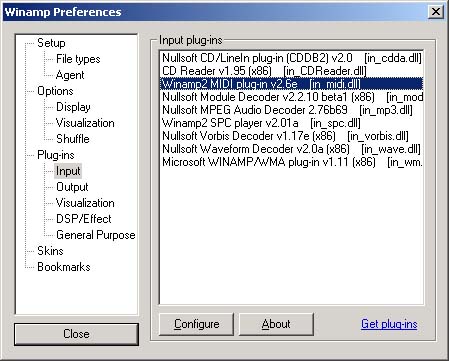
Task: Open the DSP/Effect plug-ins page
Action: [84, 219]
